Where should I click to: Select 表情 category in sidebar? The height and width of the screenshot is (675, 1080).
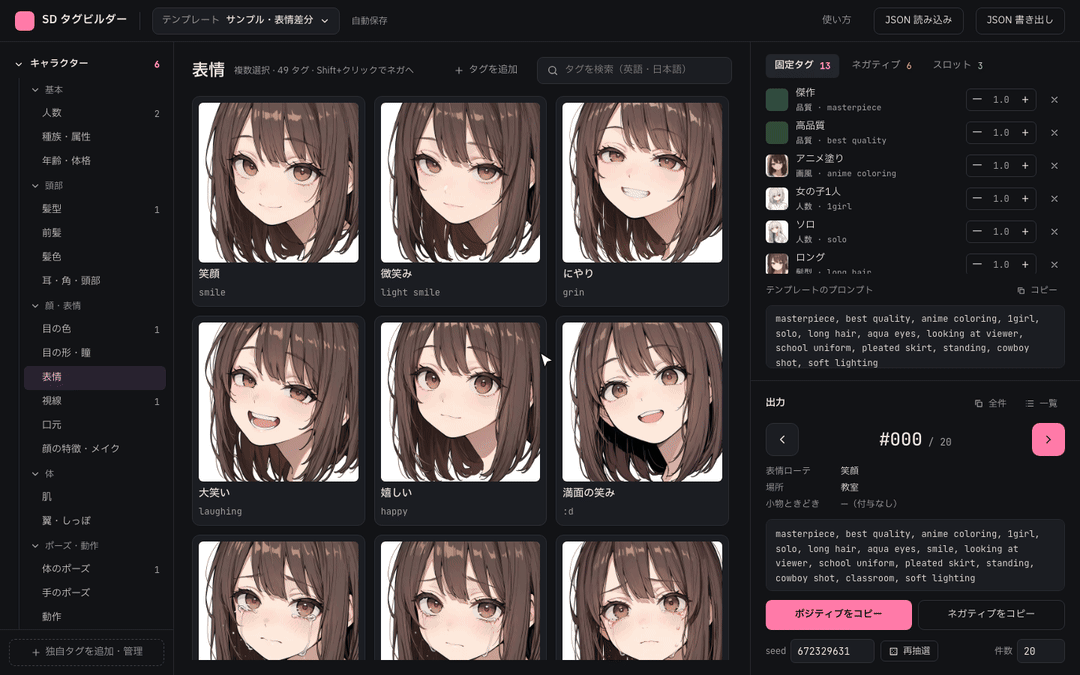[x=95, y=377]
